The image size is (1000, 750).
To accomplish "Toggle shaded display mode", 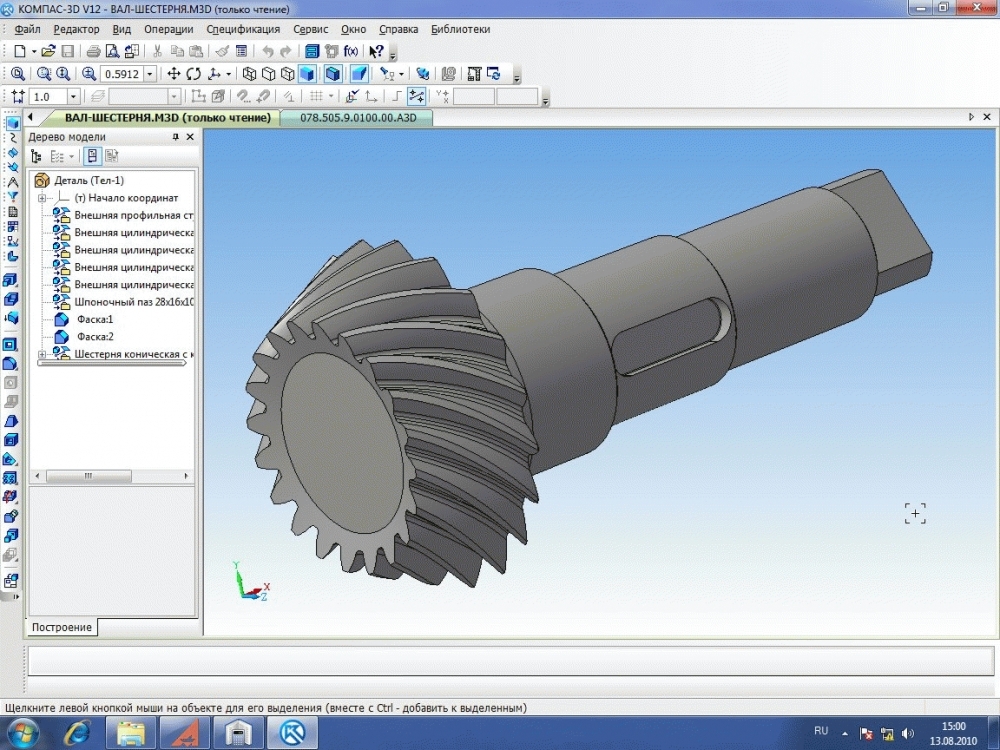I will coord(307,74).
